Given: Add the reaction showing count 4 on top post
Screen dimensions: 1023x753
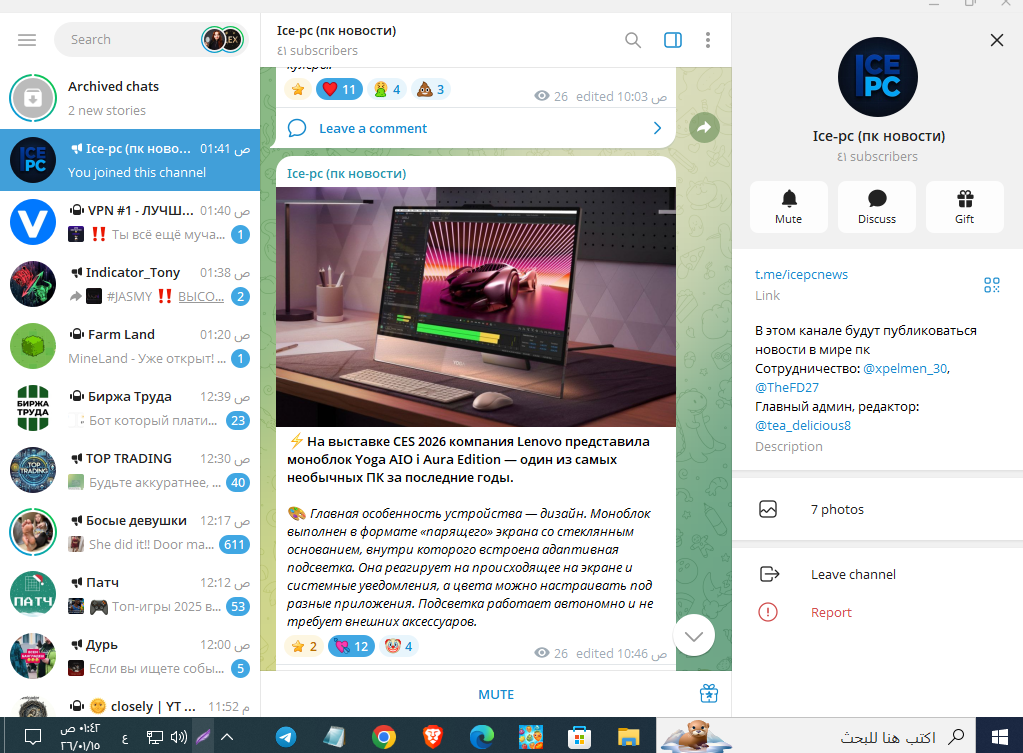Looking at the screenshot, I should 387,89.
